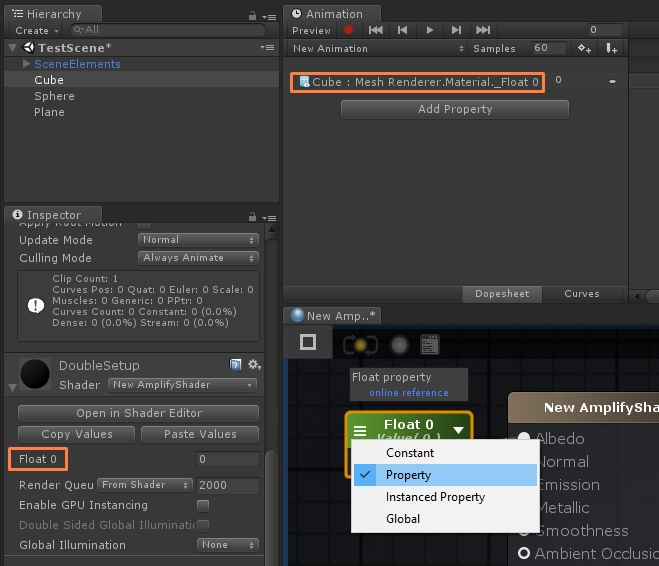The height and width of the screenshot is (566, 659).
Task: Open the Shader selection dropdown
Action: [182, 385]
